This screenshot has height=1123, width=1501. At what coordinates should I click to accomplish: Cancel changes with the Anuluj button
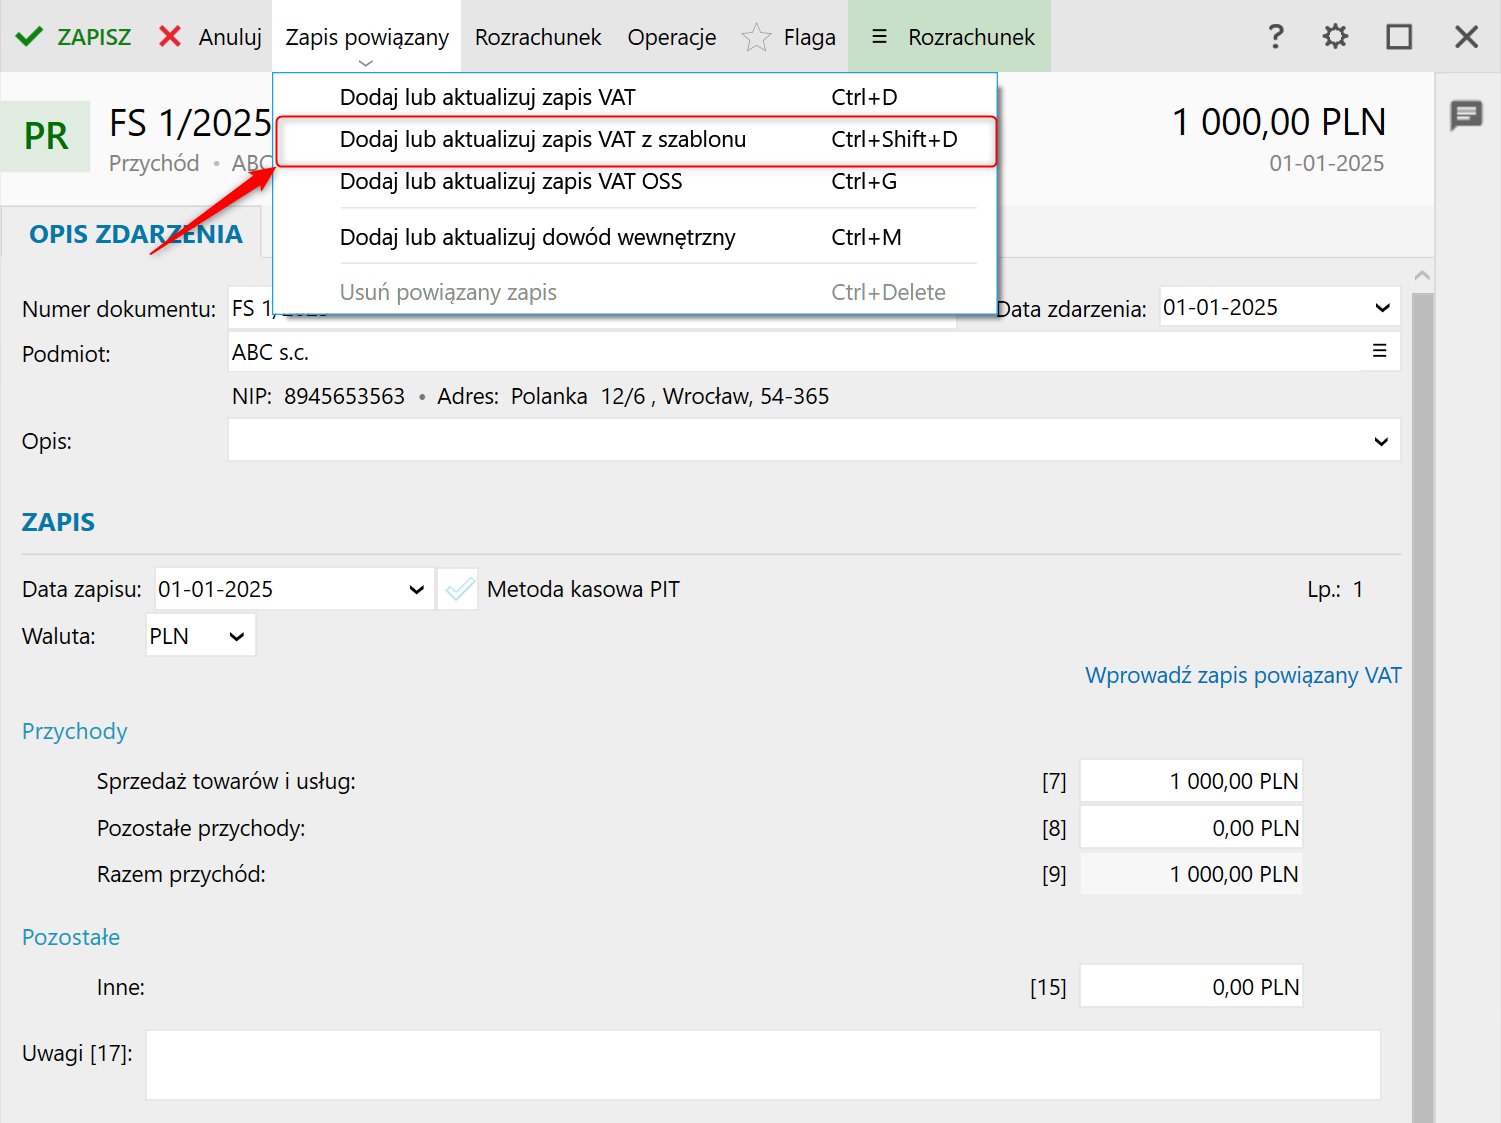point(211,37)
